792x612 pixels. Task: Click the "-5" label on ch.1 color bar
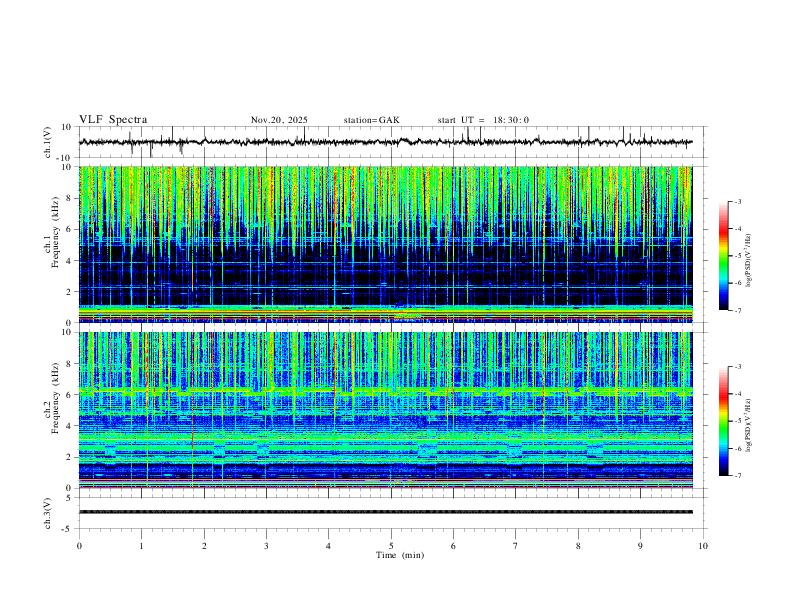click(x=737, y=256)
